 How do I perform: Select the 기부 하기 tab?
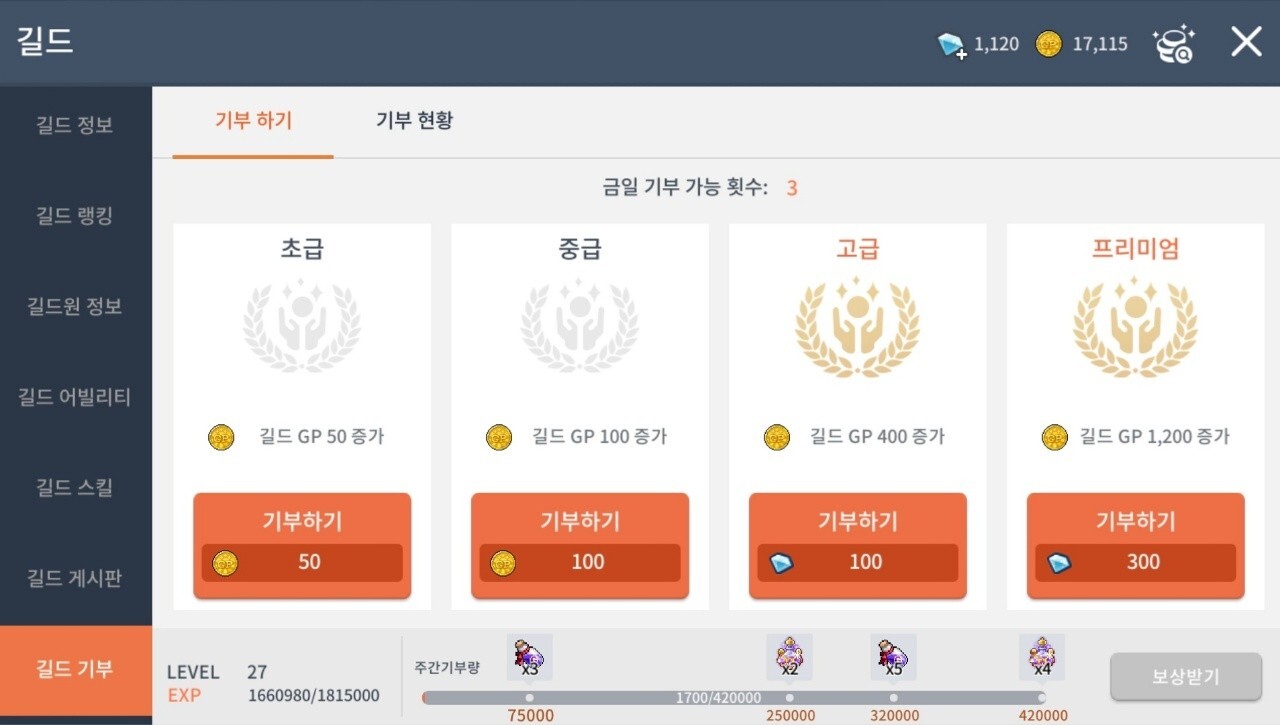(x=253, y=121)
